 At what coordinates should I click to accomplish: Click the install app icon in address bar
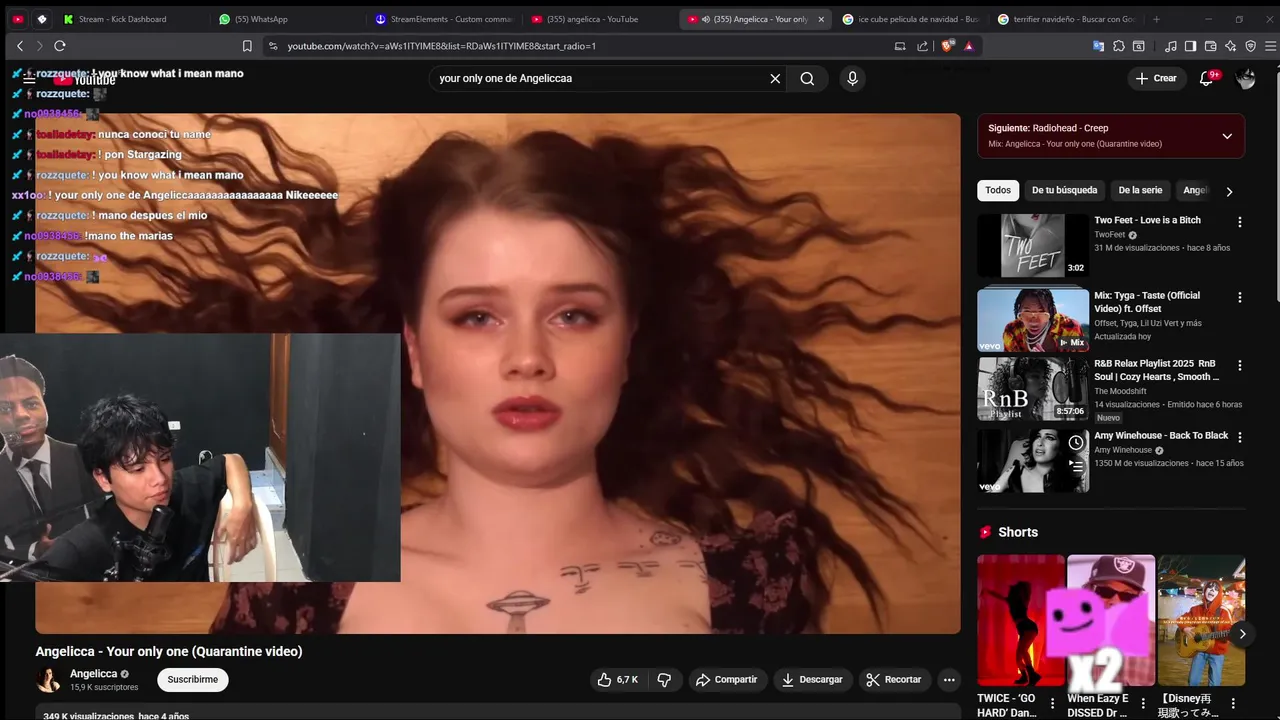tap(899, 46)
